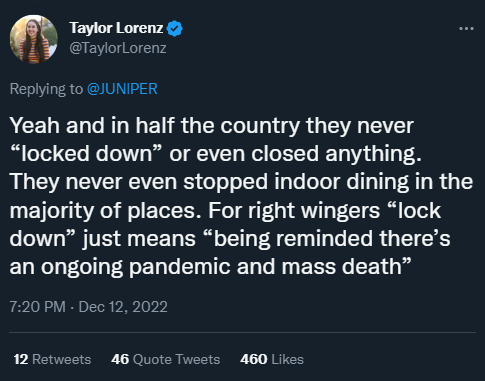This screenshot has height=381, width=485.
Task: View the 460 Likes list
Action: tap(272, 359)
